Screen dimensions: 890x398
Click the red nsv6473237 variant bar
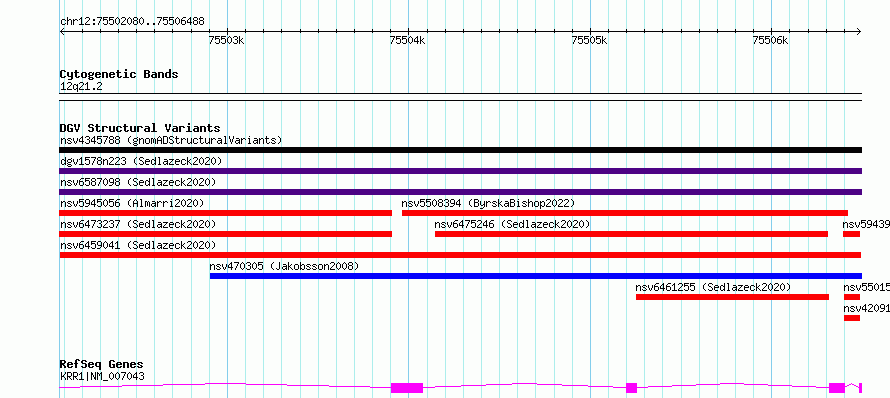(x=225, y=234)
